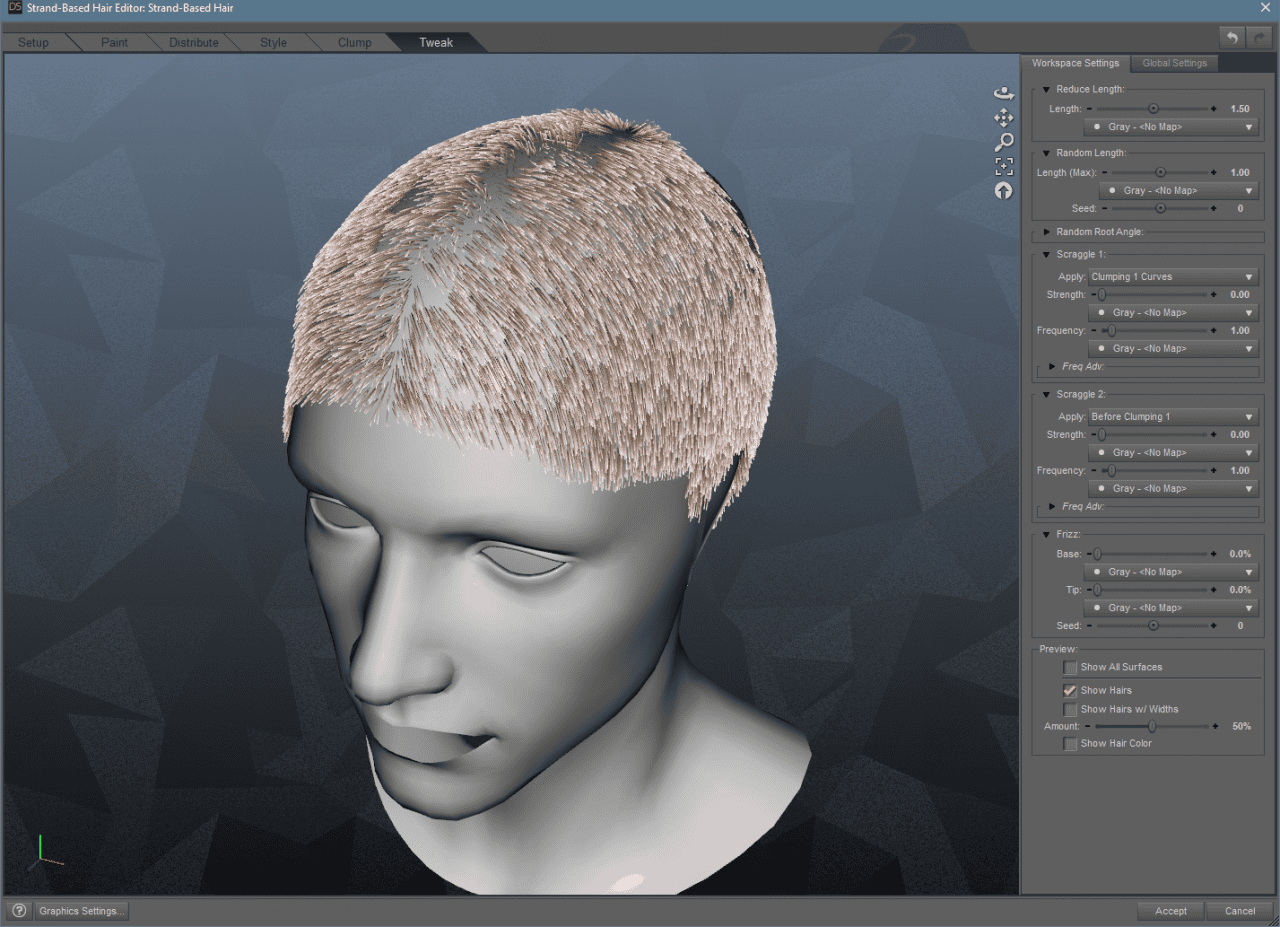The width and height of the screenshot is (1280, 927).
Task: Open the Global Settings tab
Action: point(1174,62)
